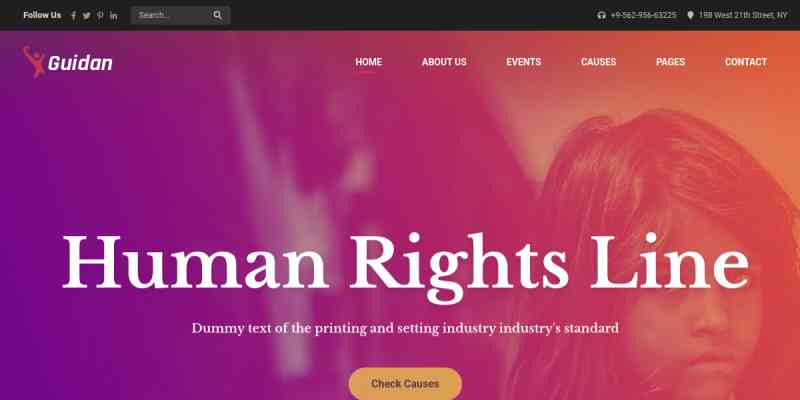Click the Guidan logo figure icon
The image size is (800, 400).
click(x=34, y=62)
